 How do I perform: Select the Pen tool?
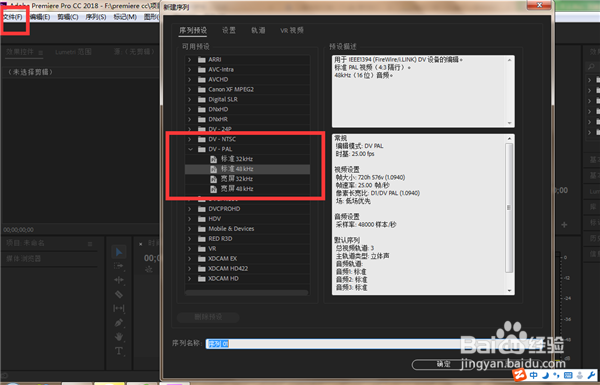[x=119, y=323]
